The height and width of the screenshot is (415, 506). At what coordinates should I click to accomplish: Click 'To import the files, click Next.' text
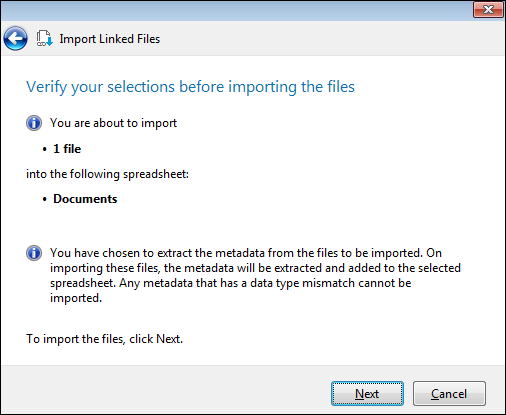pyautogui.click(x=104, y=339)
